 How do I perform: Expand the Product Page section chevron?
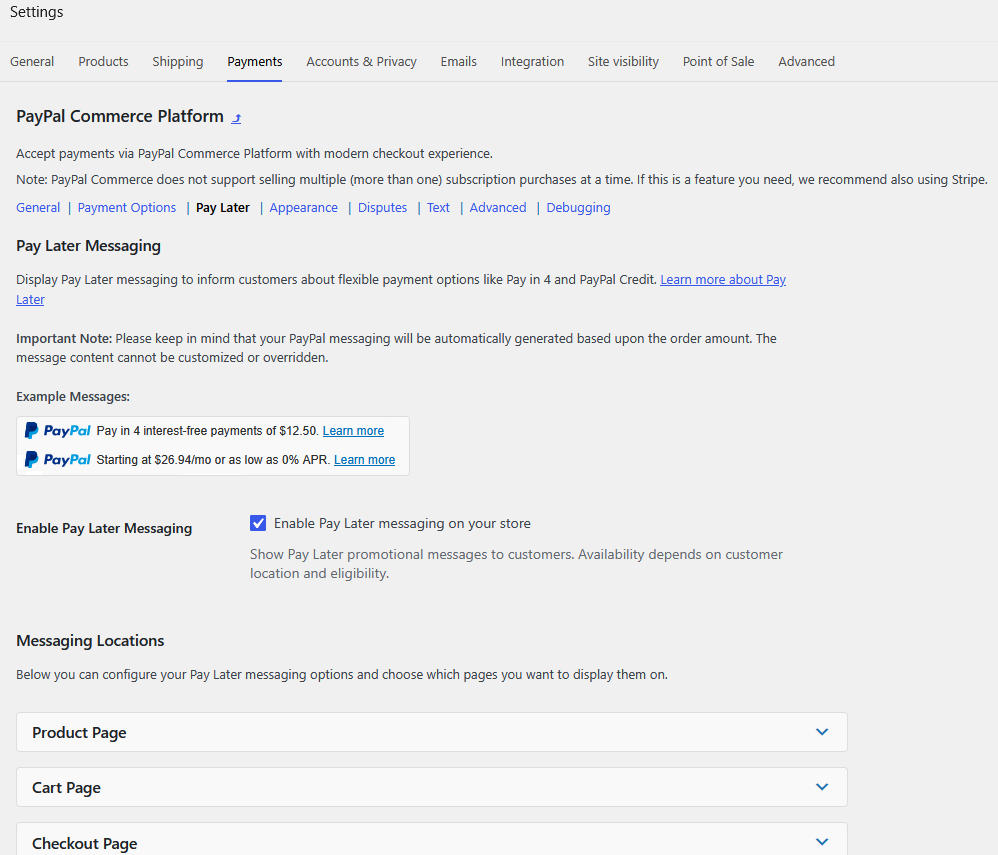click(x=822, y=732)
